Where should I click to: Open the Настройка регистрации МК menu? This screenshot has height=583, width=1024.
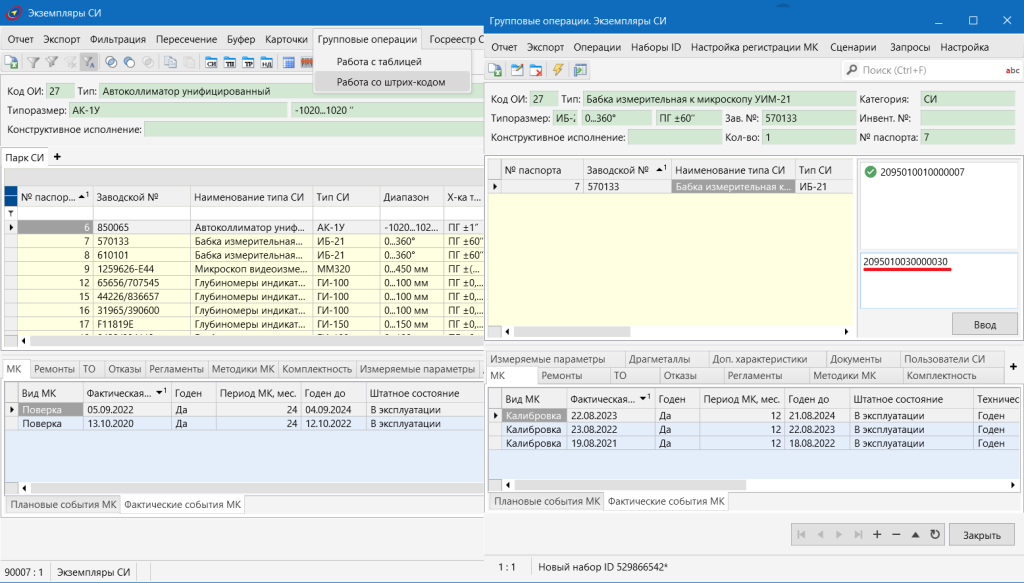pos(754,47)
